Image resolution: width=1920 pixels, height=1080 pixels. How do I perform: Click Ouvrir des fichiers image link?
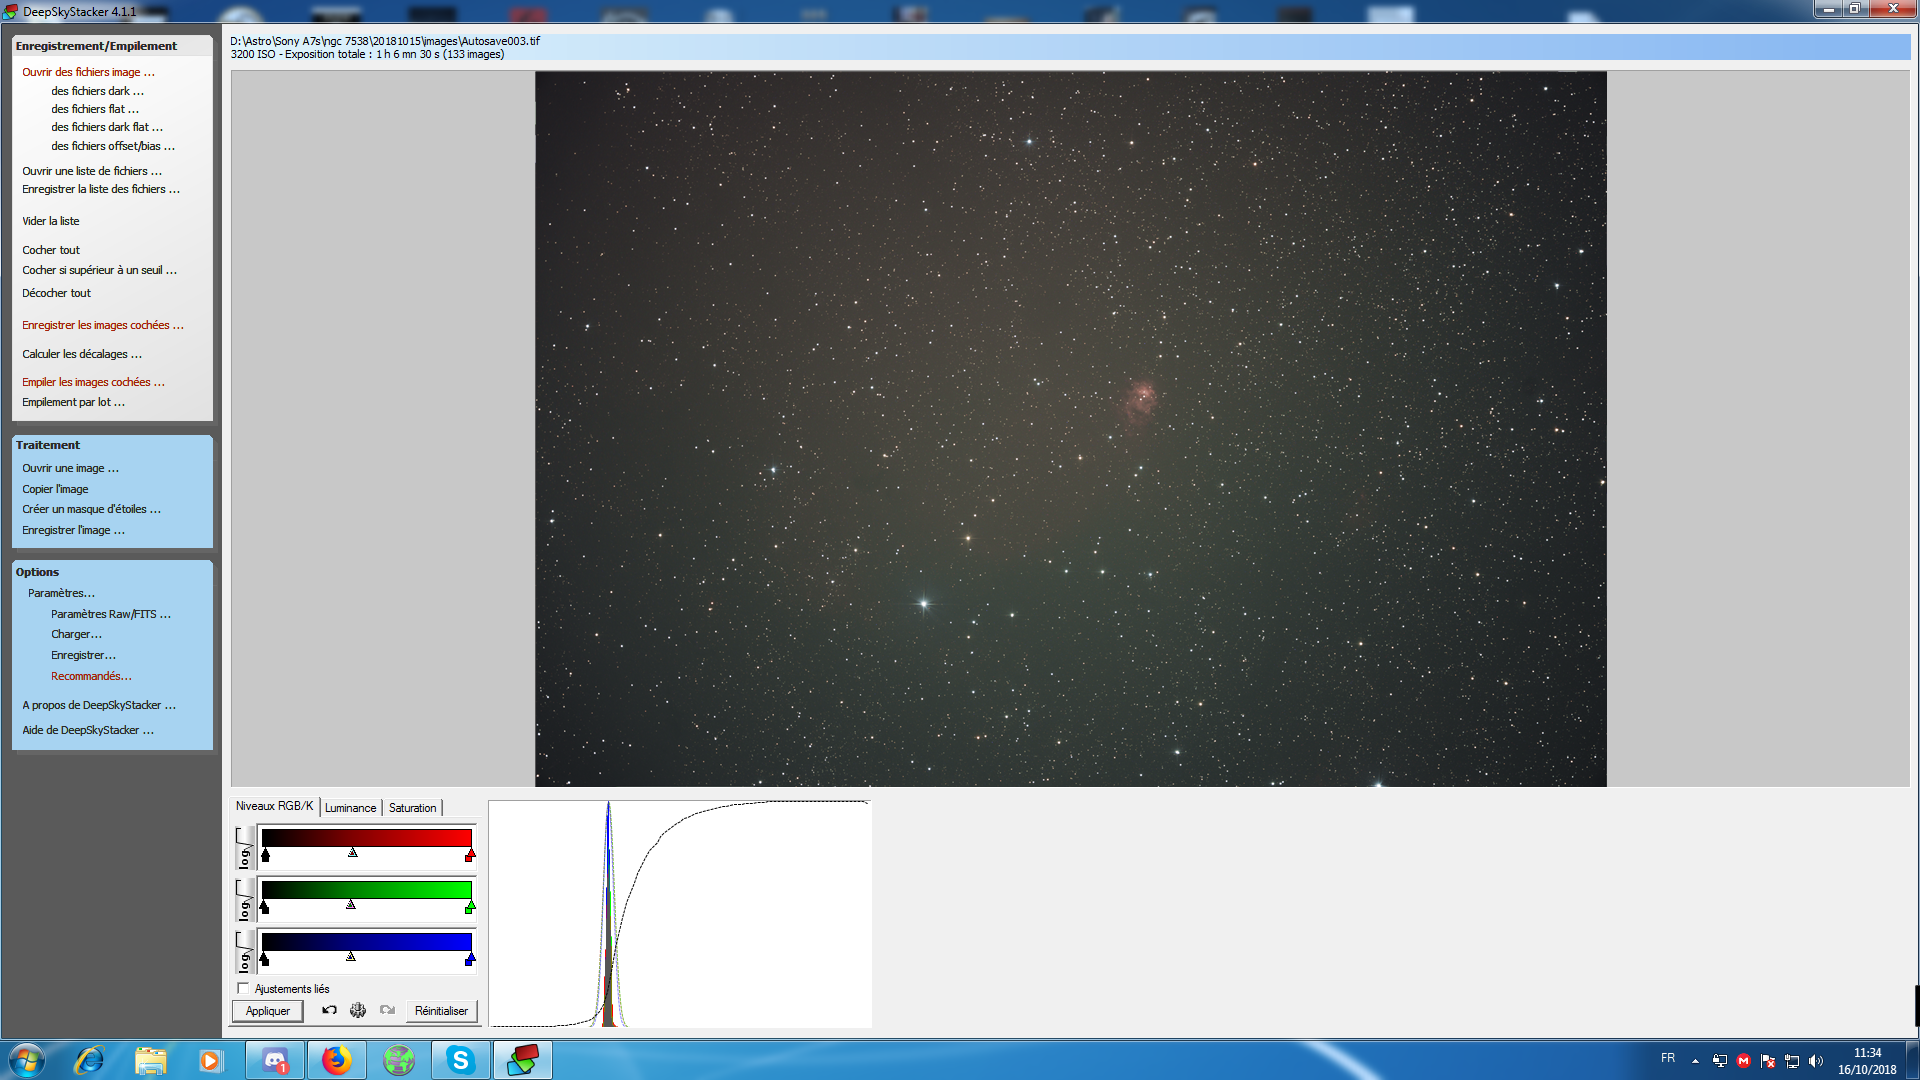coord(88,72)
